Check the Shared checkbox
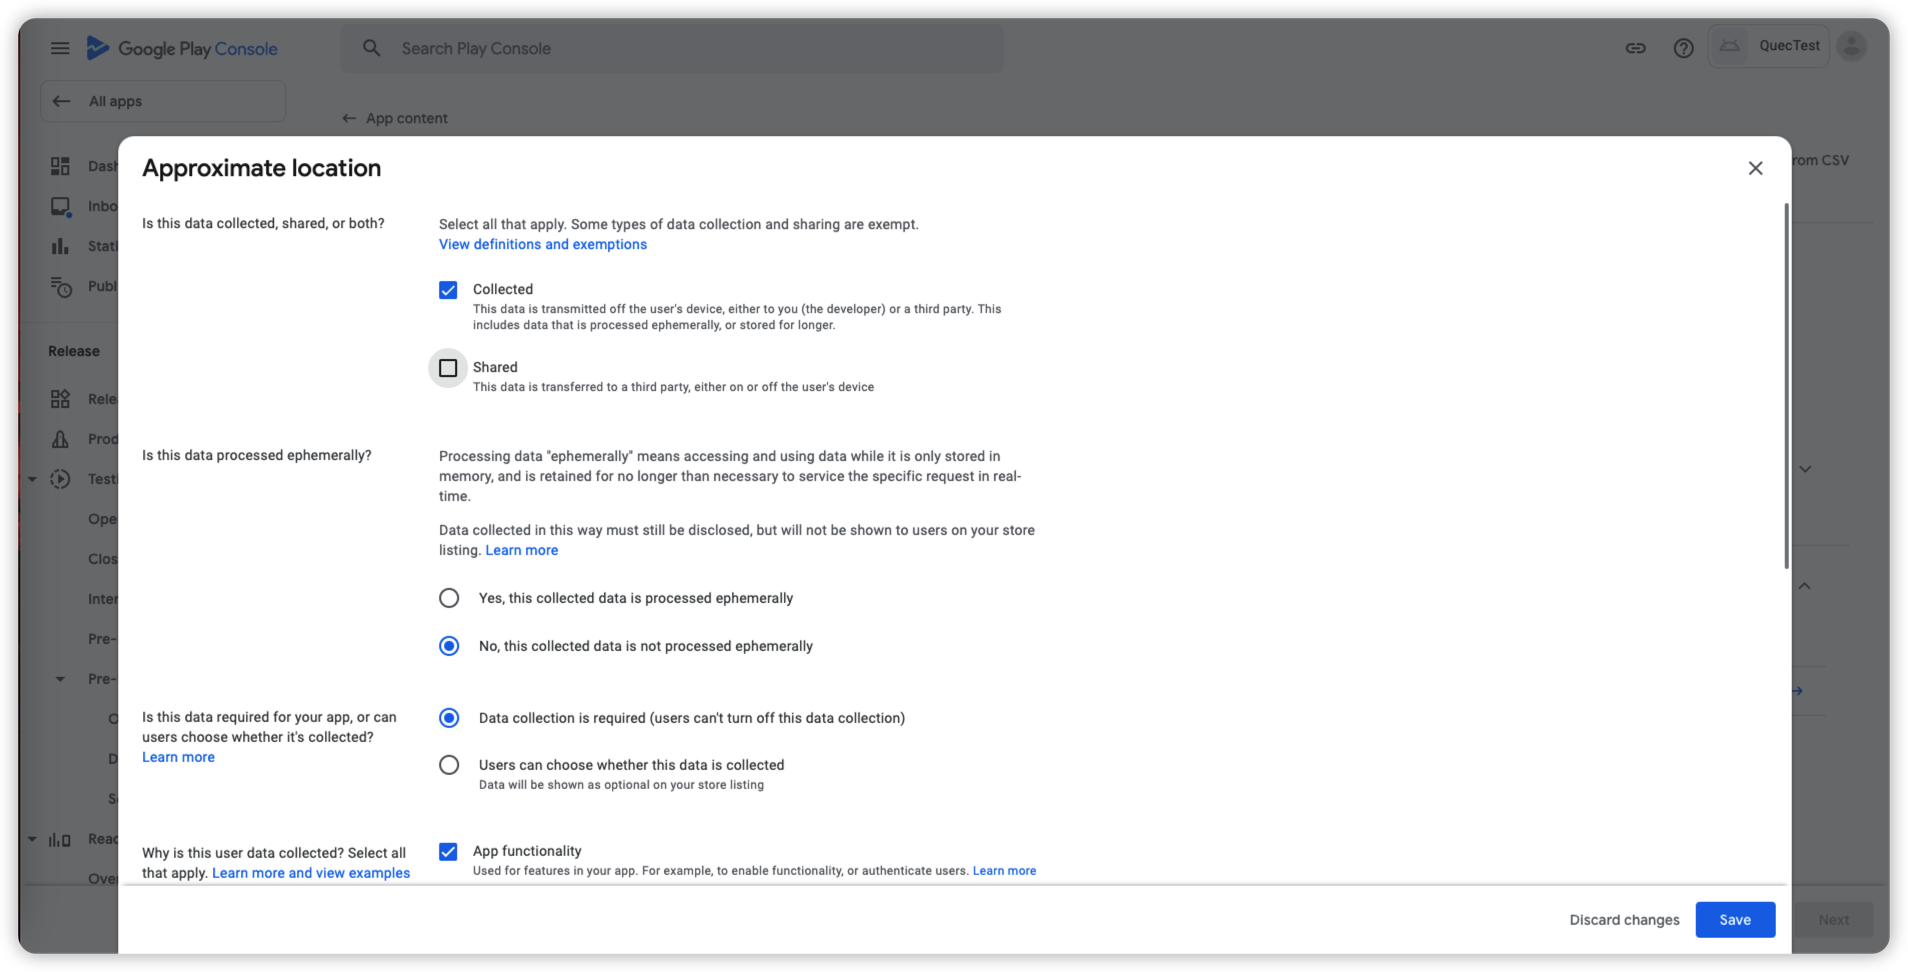1908x972 pixels. (x=448, y=368)
